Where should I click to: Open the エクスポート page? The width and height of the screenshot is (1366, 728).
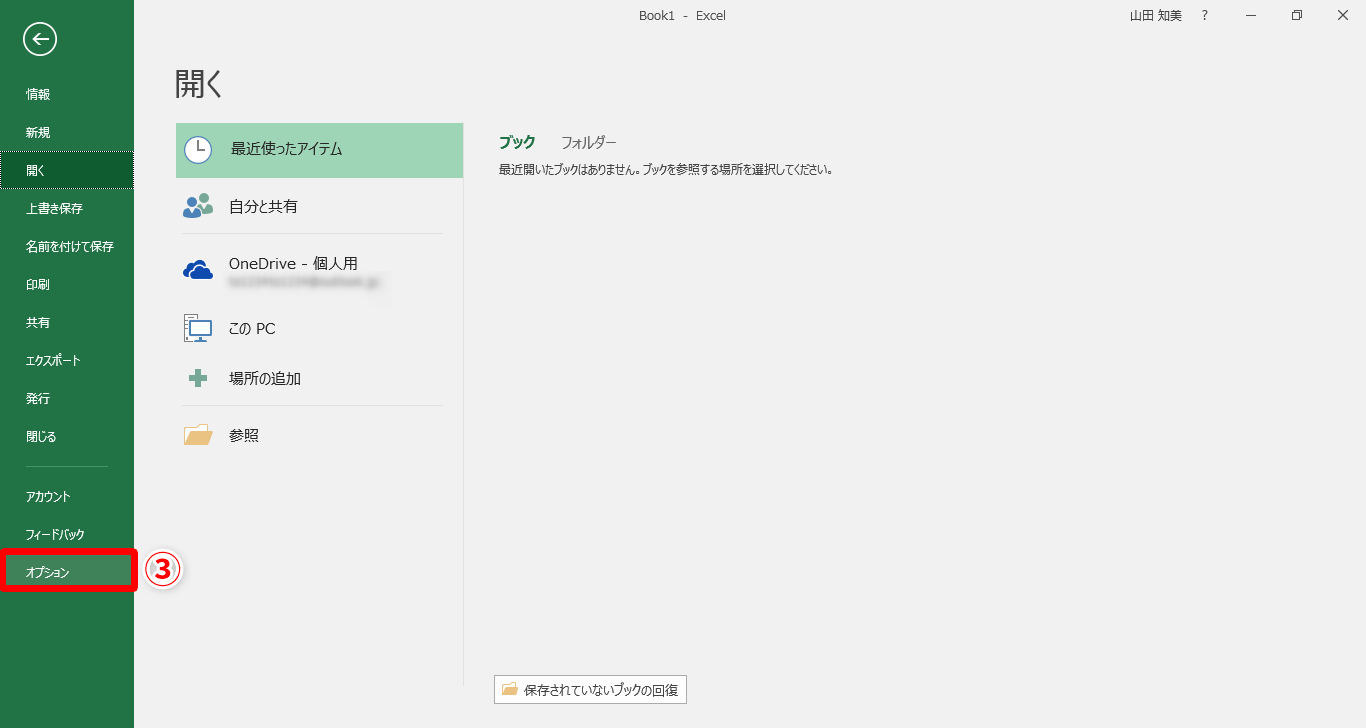(67, 360)
